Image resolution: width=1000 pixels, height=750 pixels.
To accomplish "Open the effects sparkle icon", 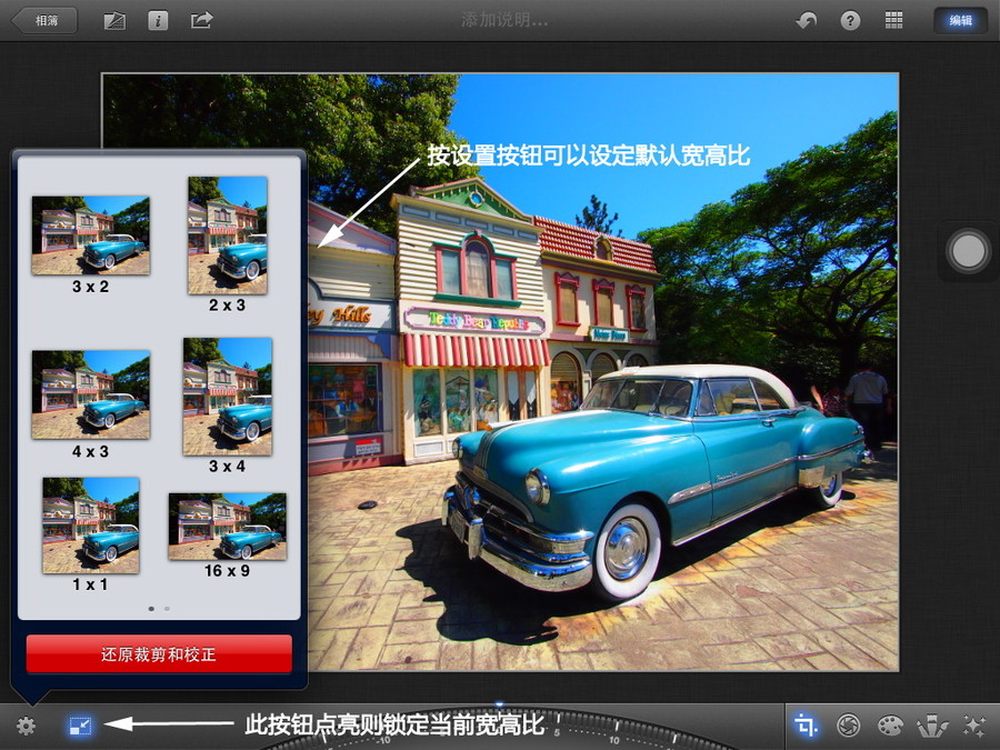I will [973, 726].
